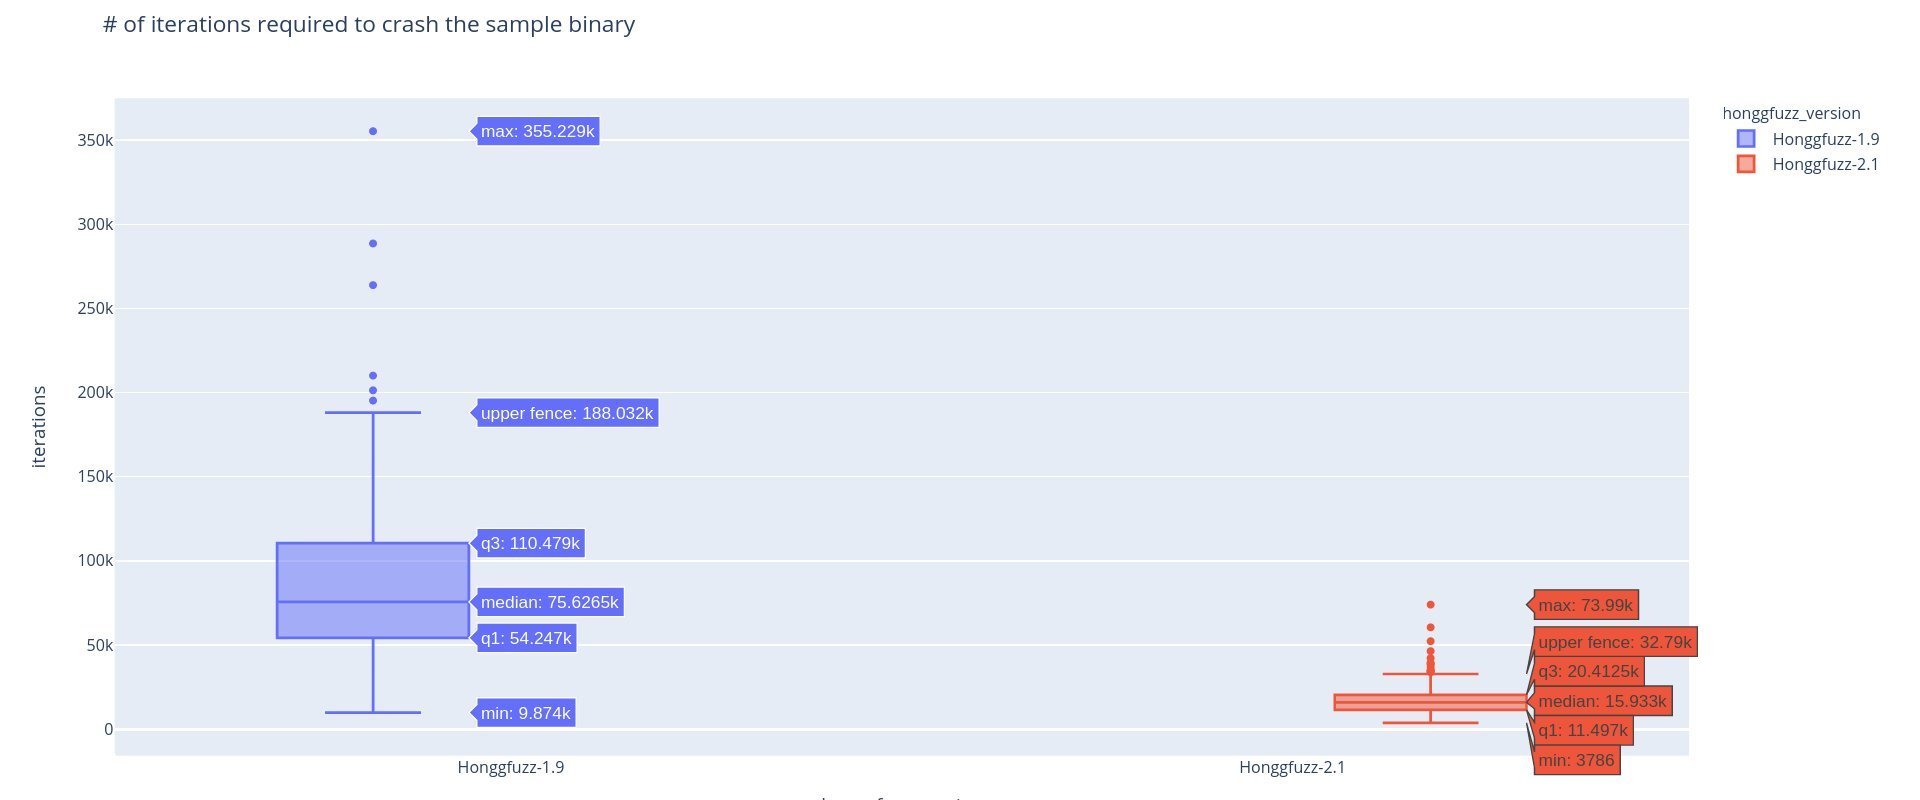The image size is (1920, 800).
Task: Click the Honggfuzz-2.1 x-axis tick label
Action: click(x=1292, y=767)
